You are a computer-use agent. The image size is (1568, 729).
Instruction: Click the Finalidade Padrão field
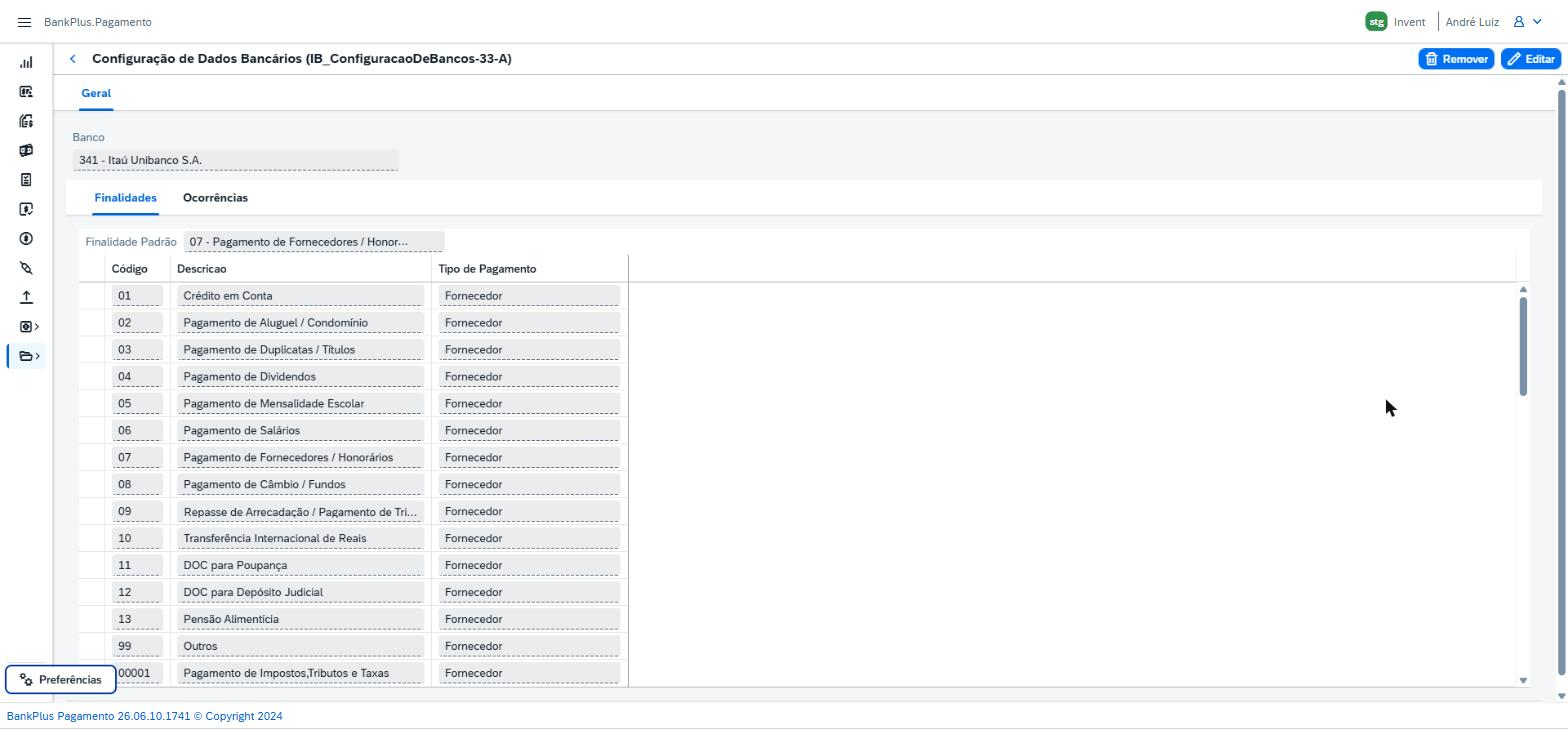tap(314, 242)
